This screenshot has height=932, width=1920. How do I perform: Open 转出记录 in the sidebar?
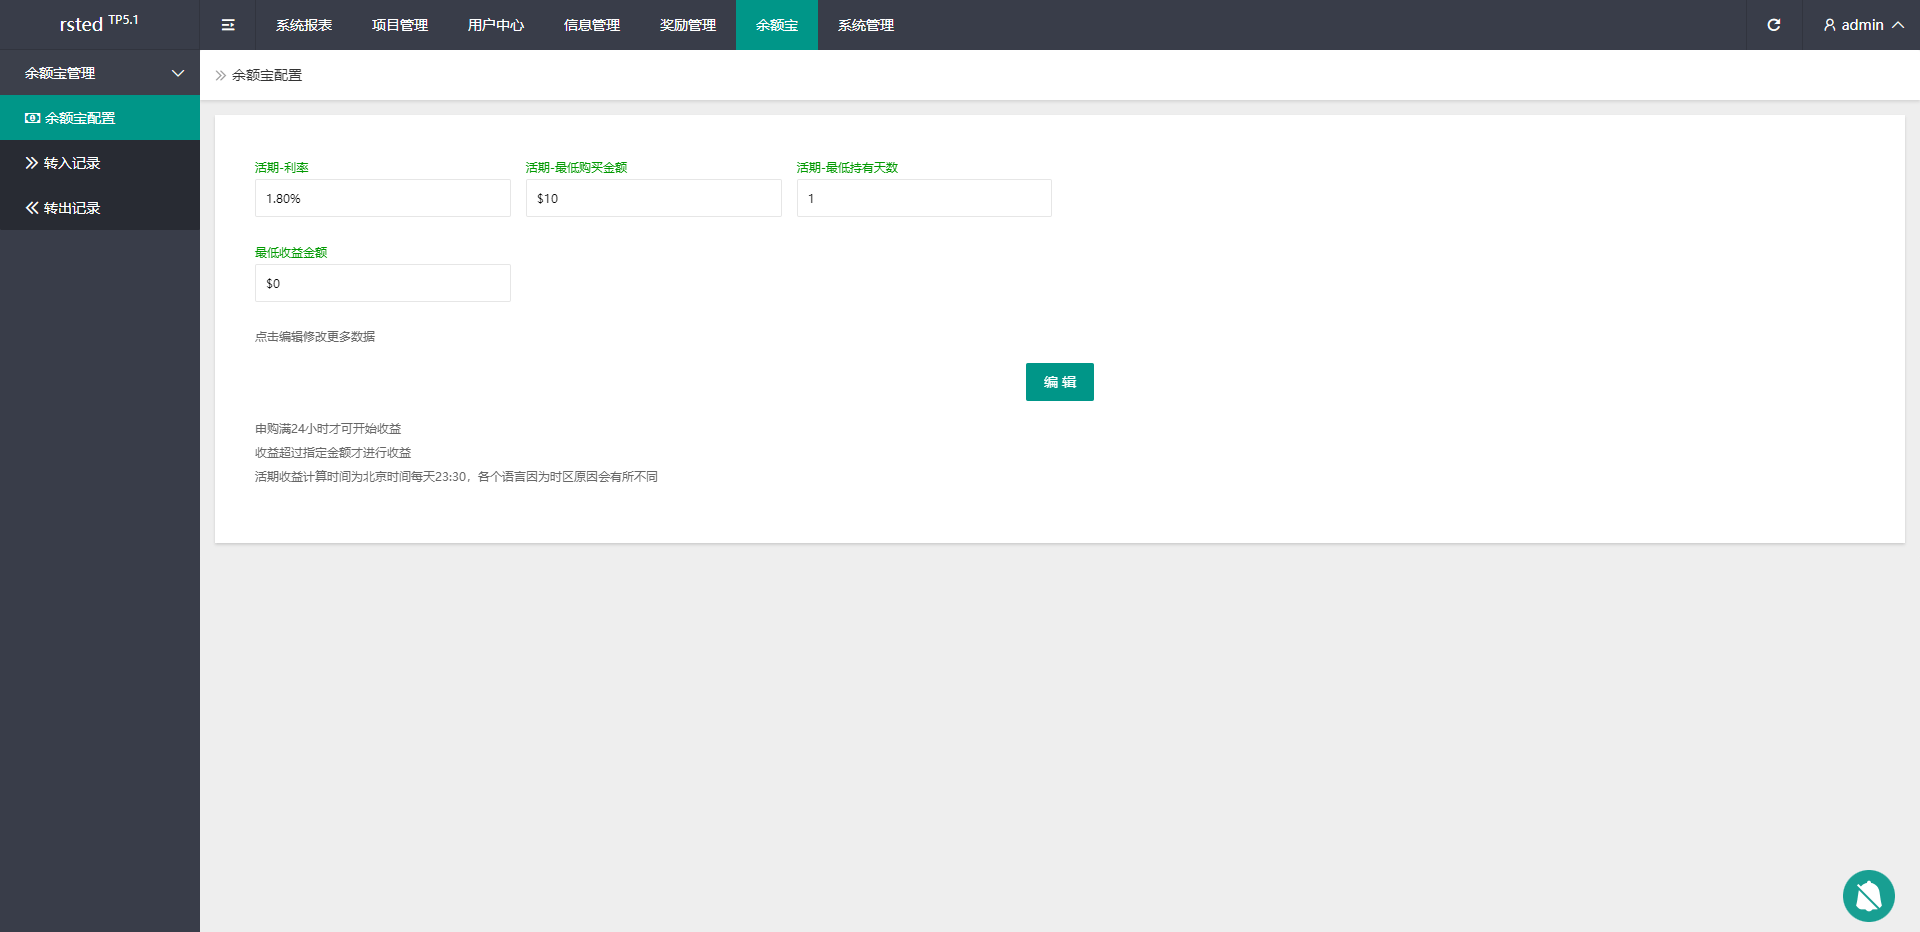coord(72,208)
